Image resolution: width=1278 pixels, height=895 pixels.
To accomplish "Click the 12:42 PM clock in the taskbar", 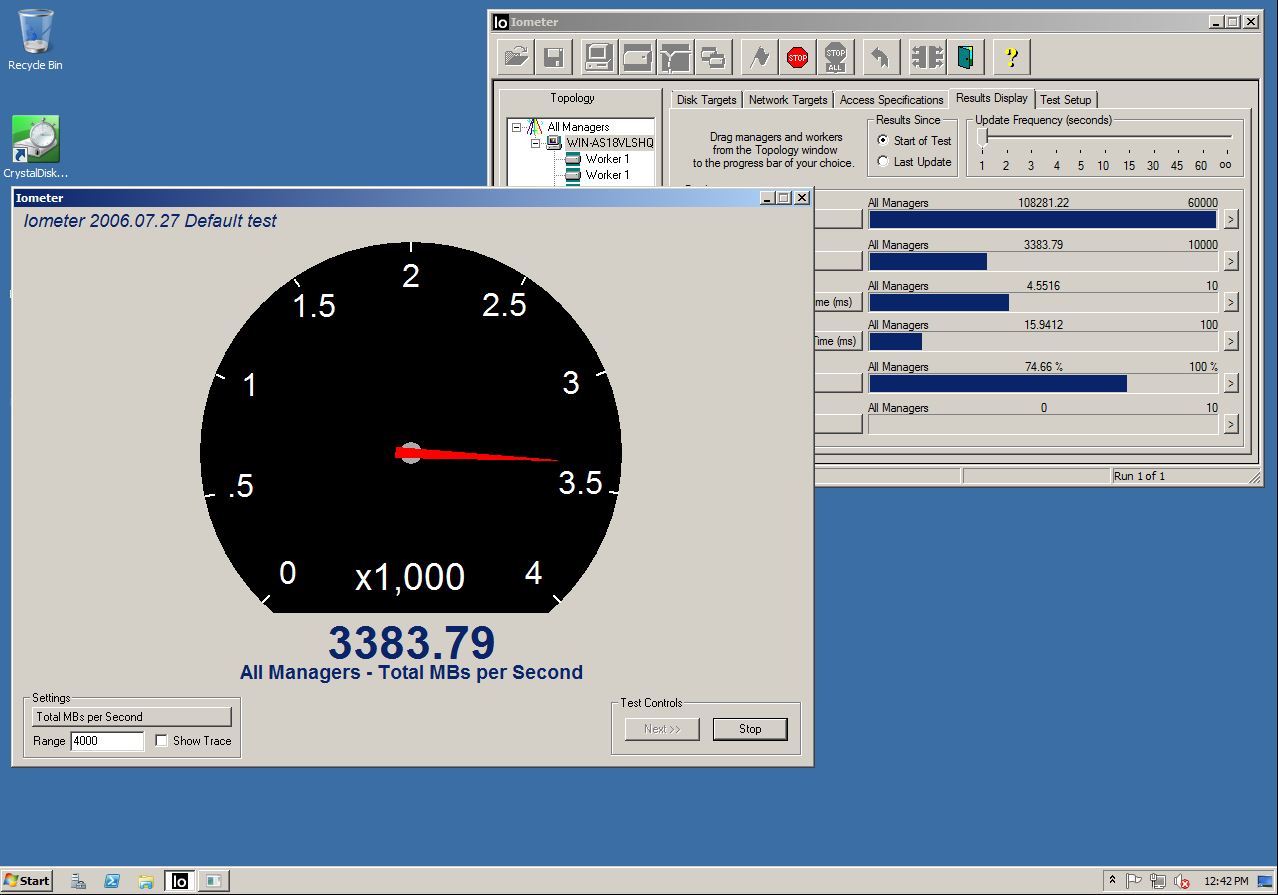I will (1226, 881).
